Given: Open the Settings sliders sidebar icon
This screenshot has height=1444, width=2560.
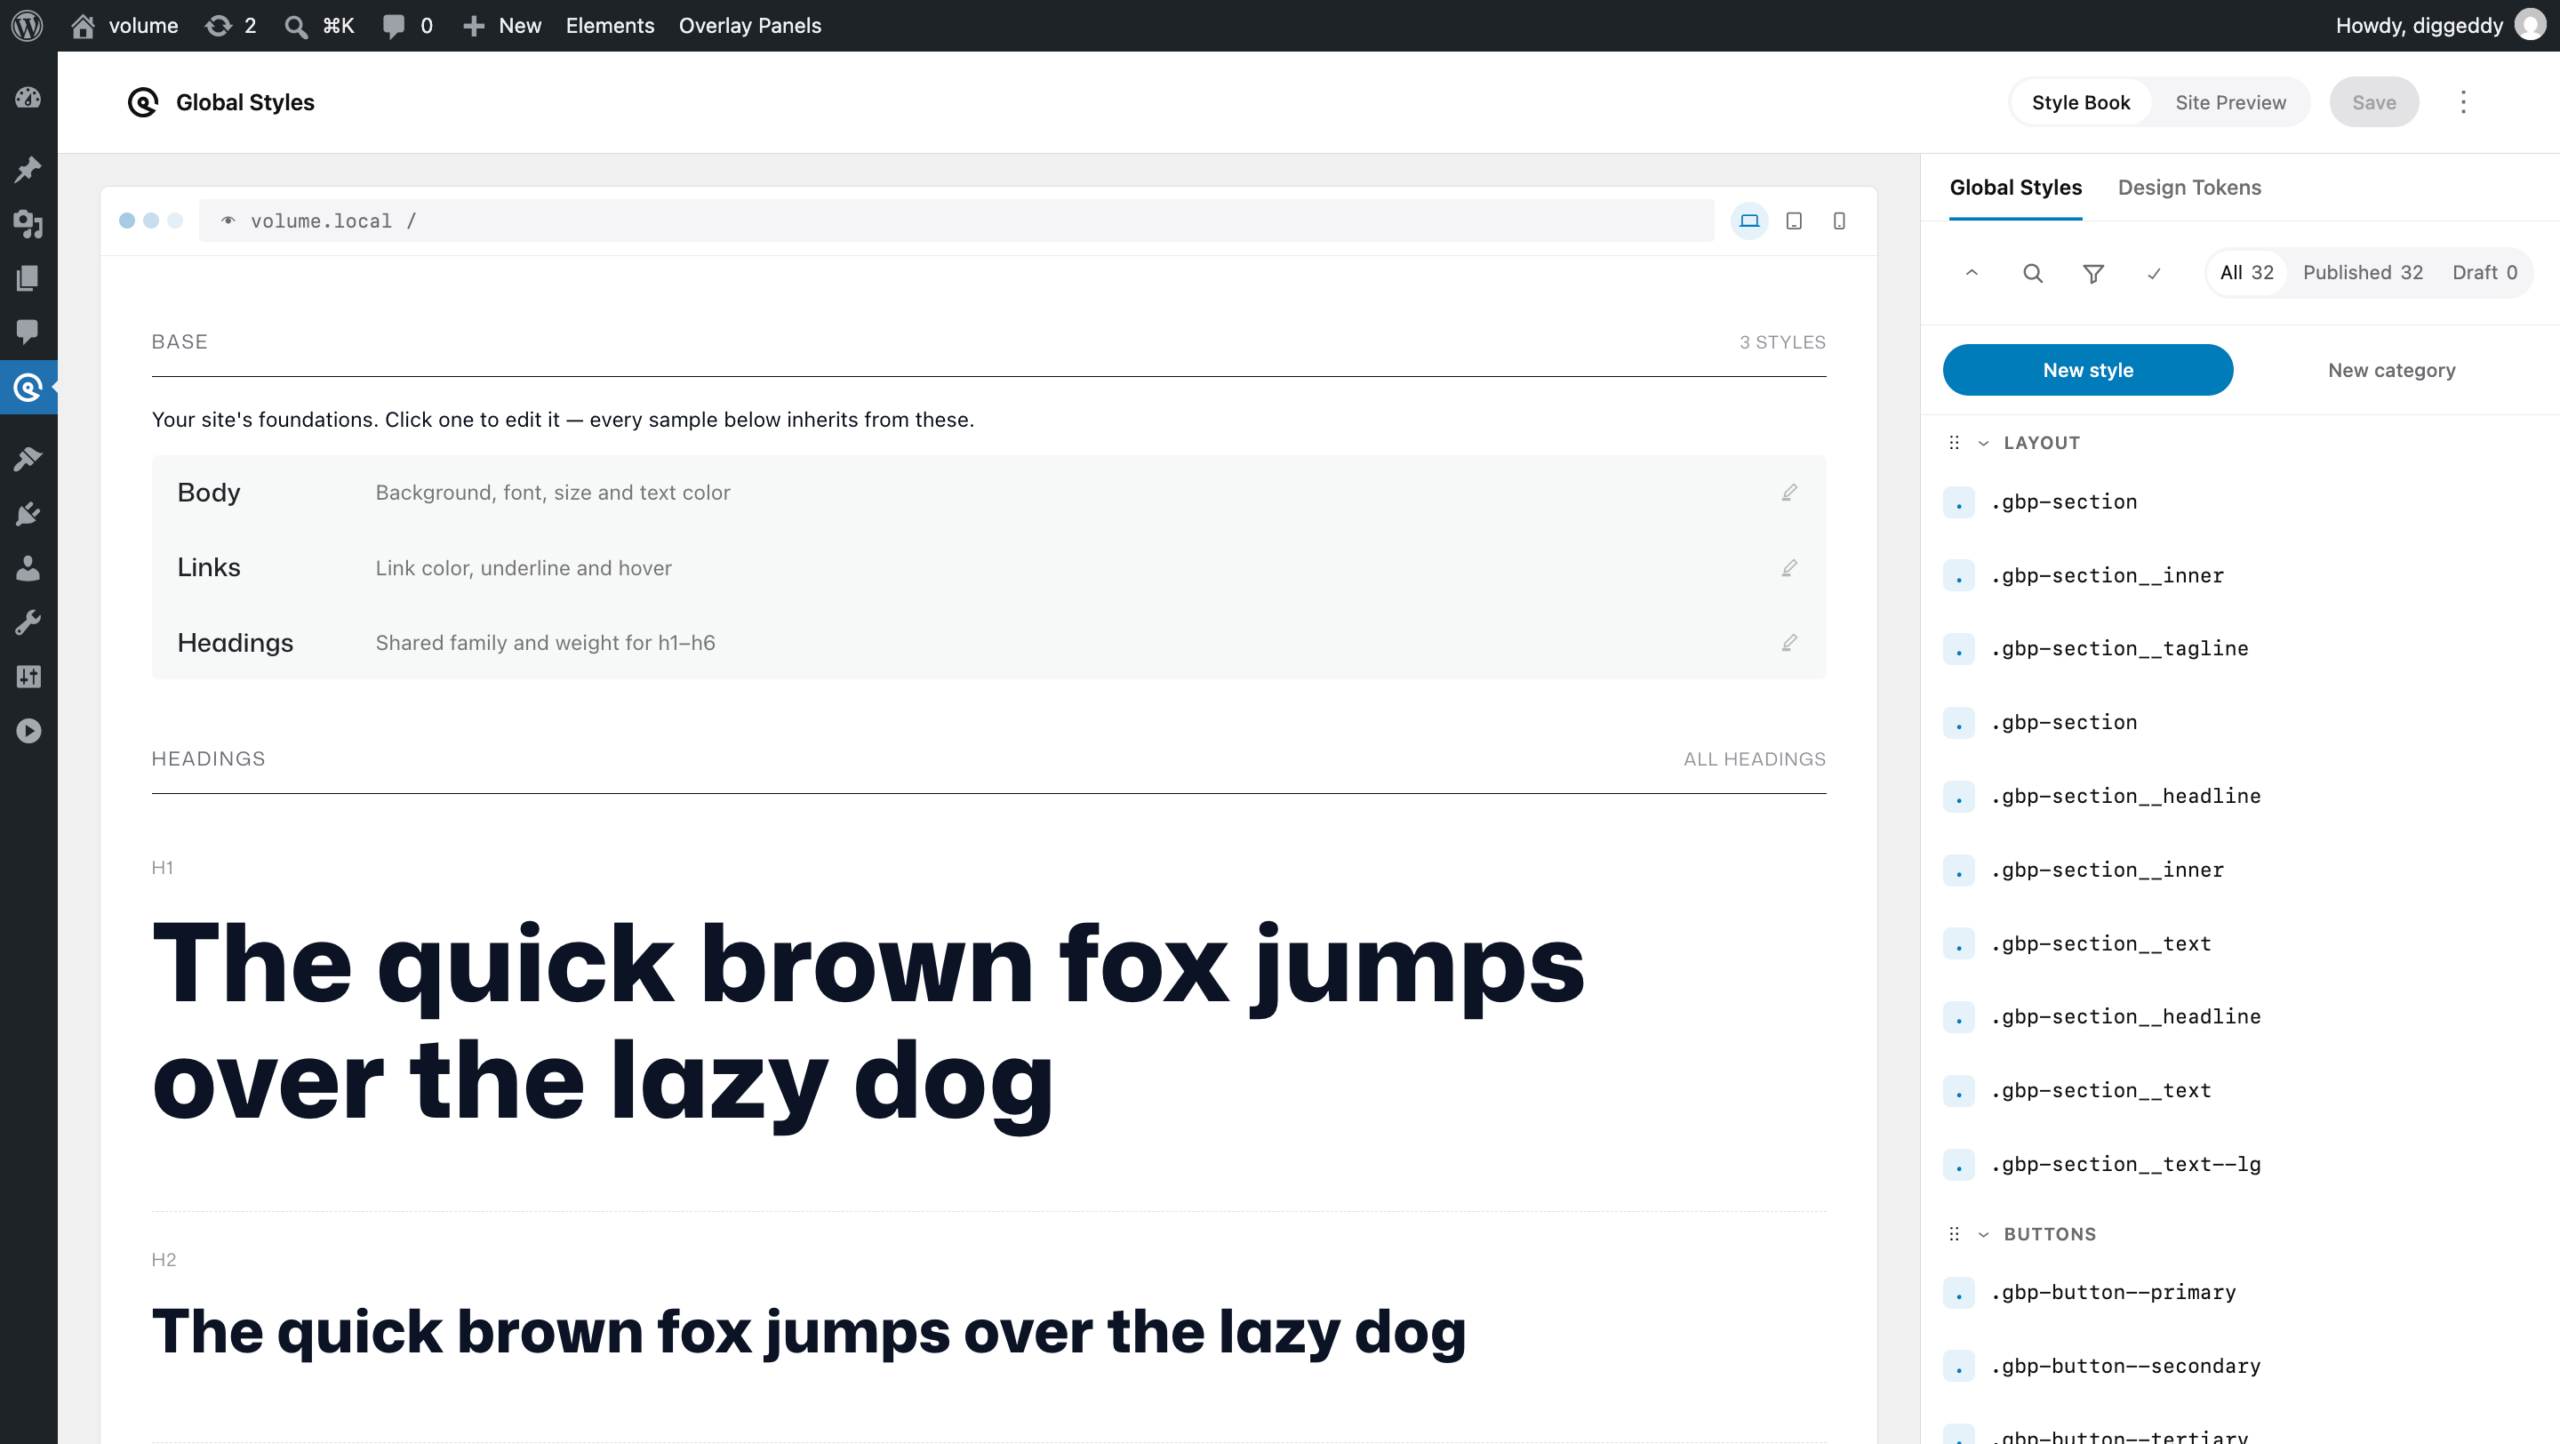Looking at the screenshot, I should click(28, 677).
